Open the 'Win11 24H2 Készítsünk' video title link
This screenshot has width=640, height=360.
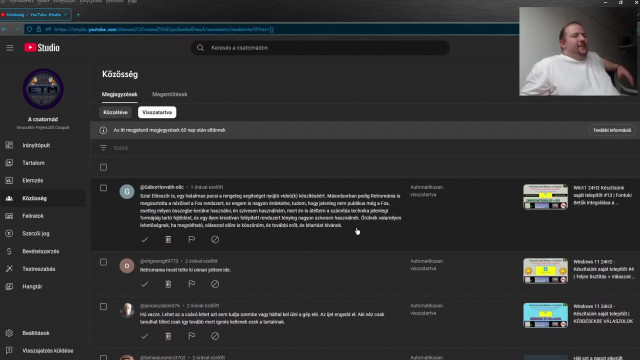coord(602,195)
